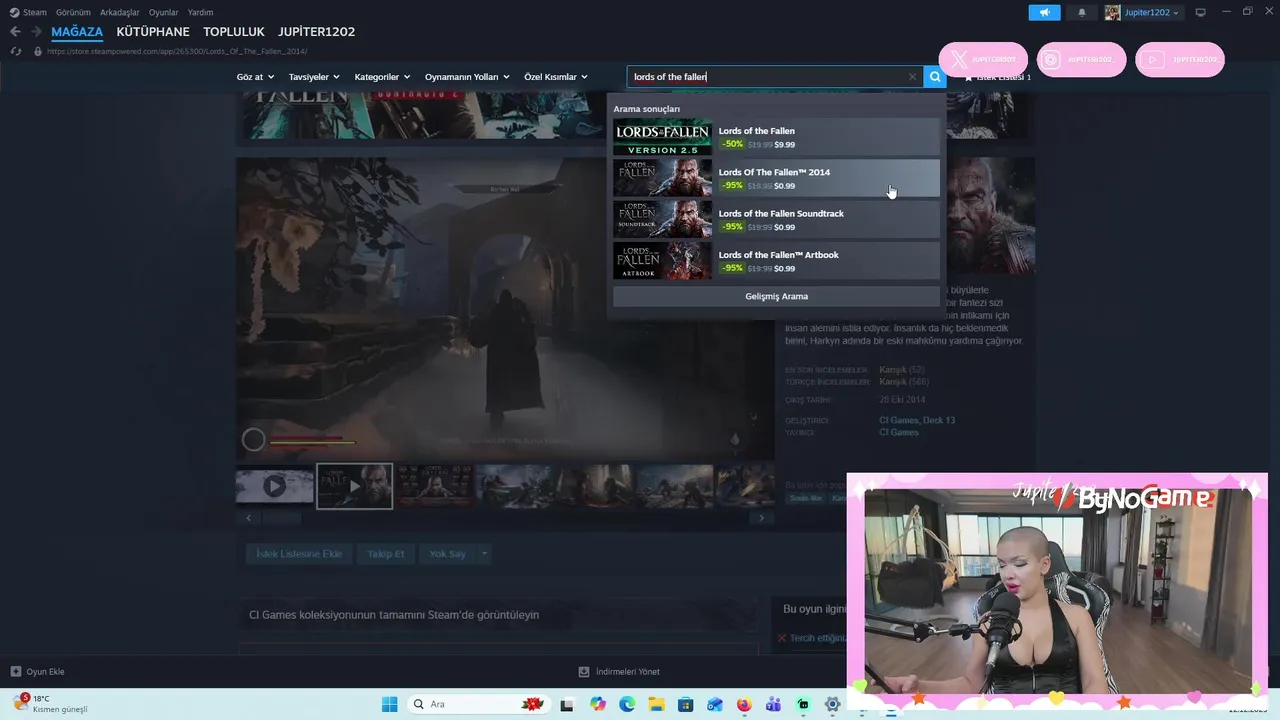Switch to the TOPLULUK tab

point(234,32)
